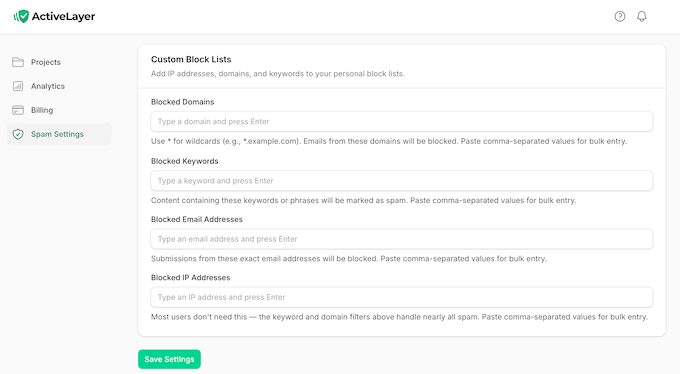Click the Blocked Email Addresses label
680x374 pixels.
197,220
